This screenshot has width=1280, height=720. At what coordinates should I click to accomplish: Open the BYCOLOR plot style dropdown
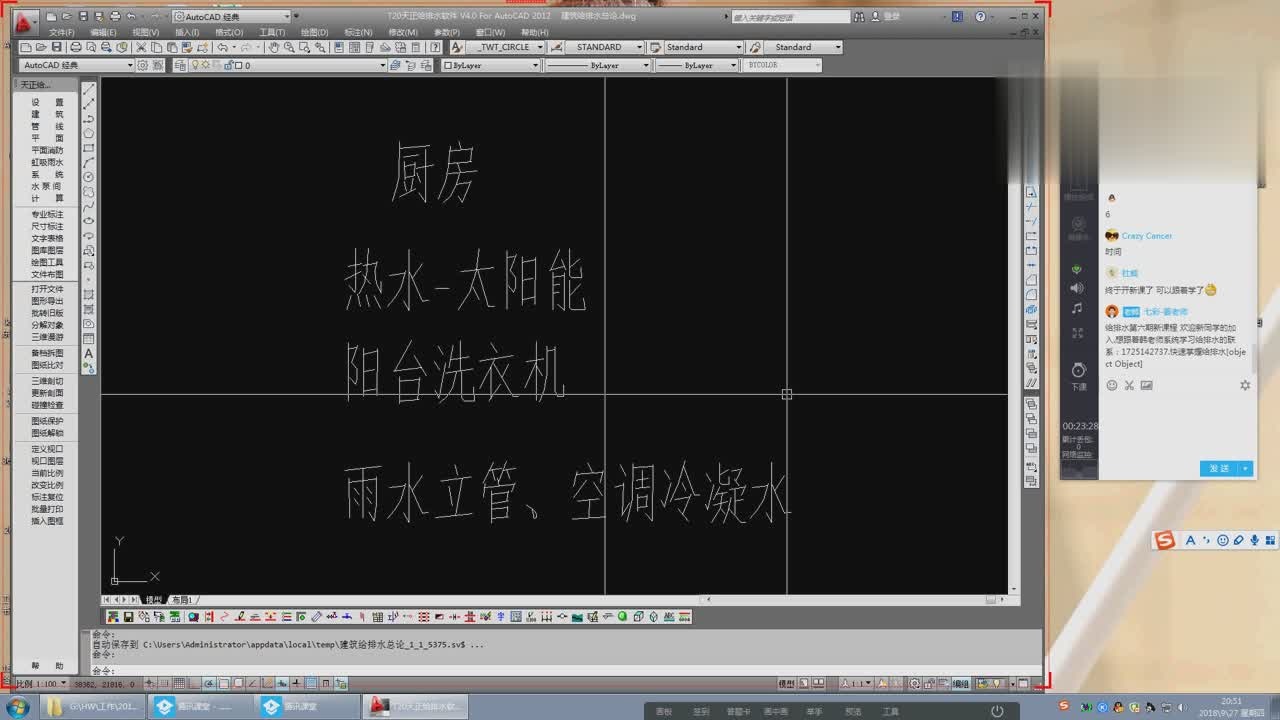(817, 65)
